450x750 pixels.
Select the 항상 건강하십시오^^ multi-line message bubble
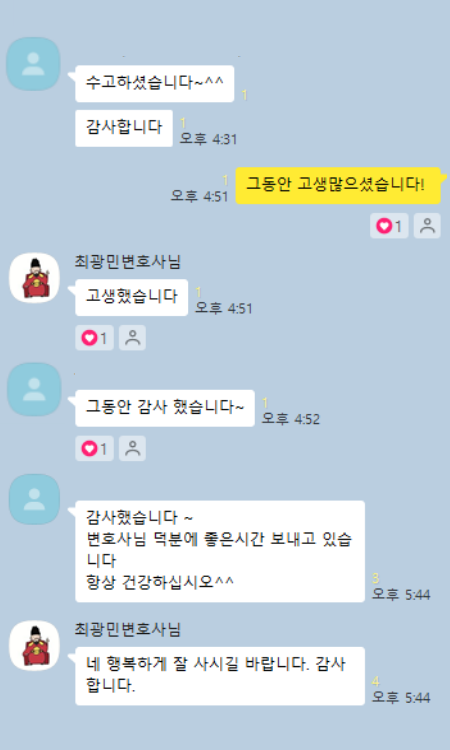[x=220, y=551]
